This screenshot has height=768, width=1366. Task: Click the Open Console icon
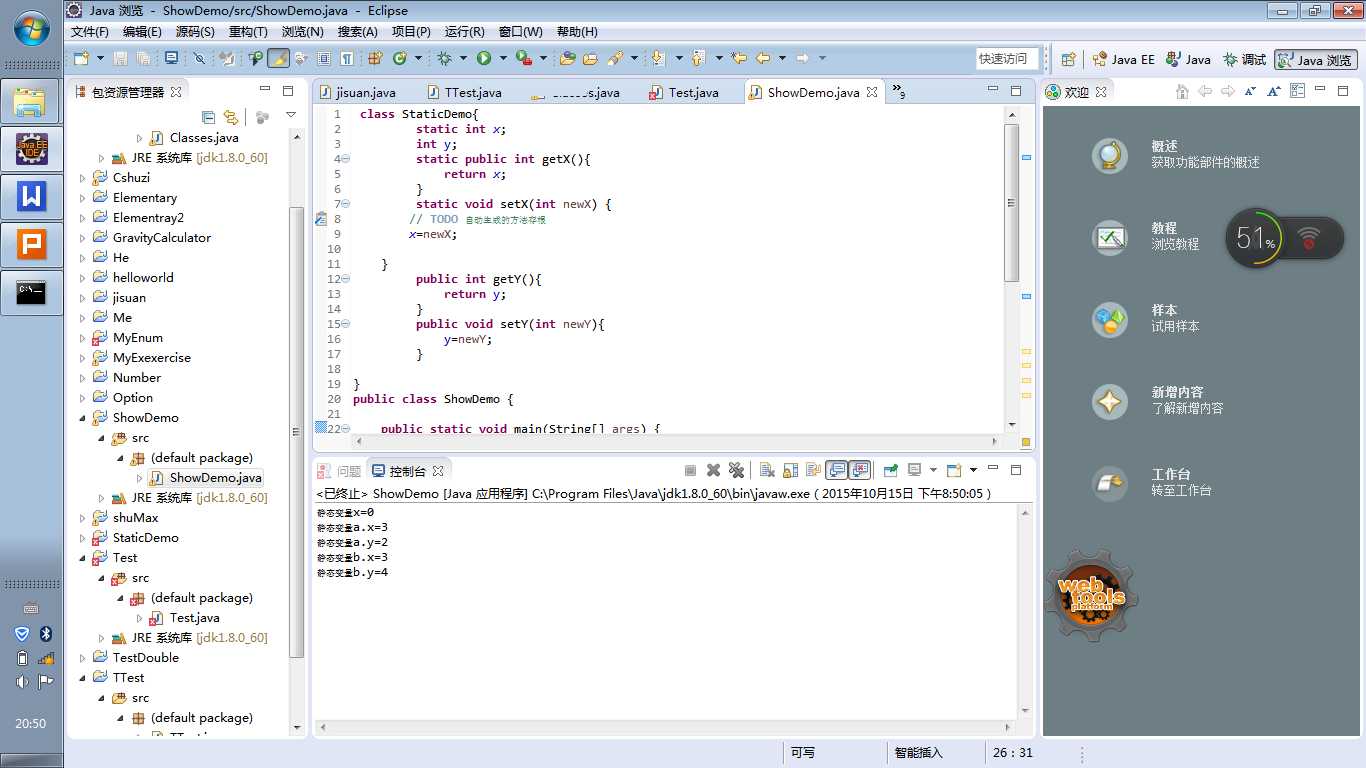(x=954, y=470)
